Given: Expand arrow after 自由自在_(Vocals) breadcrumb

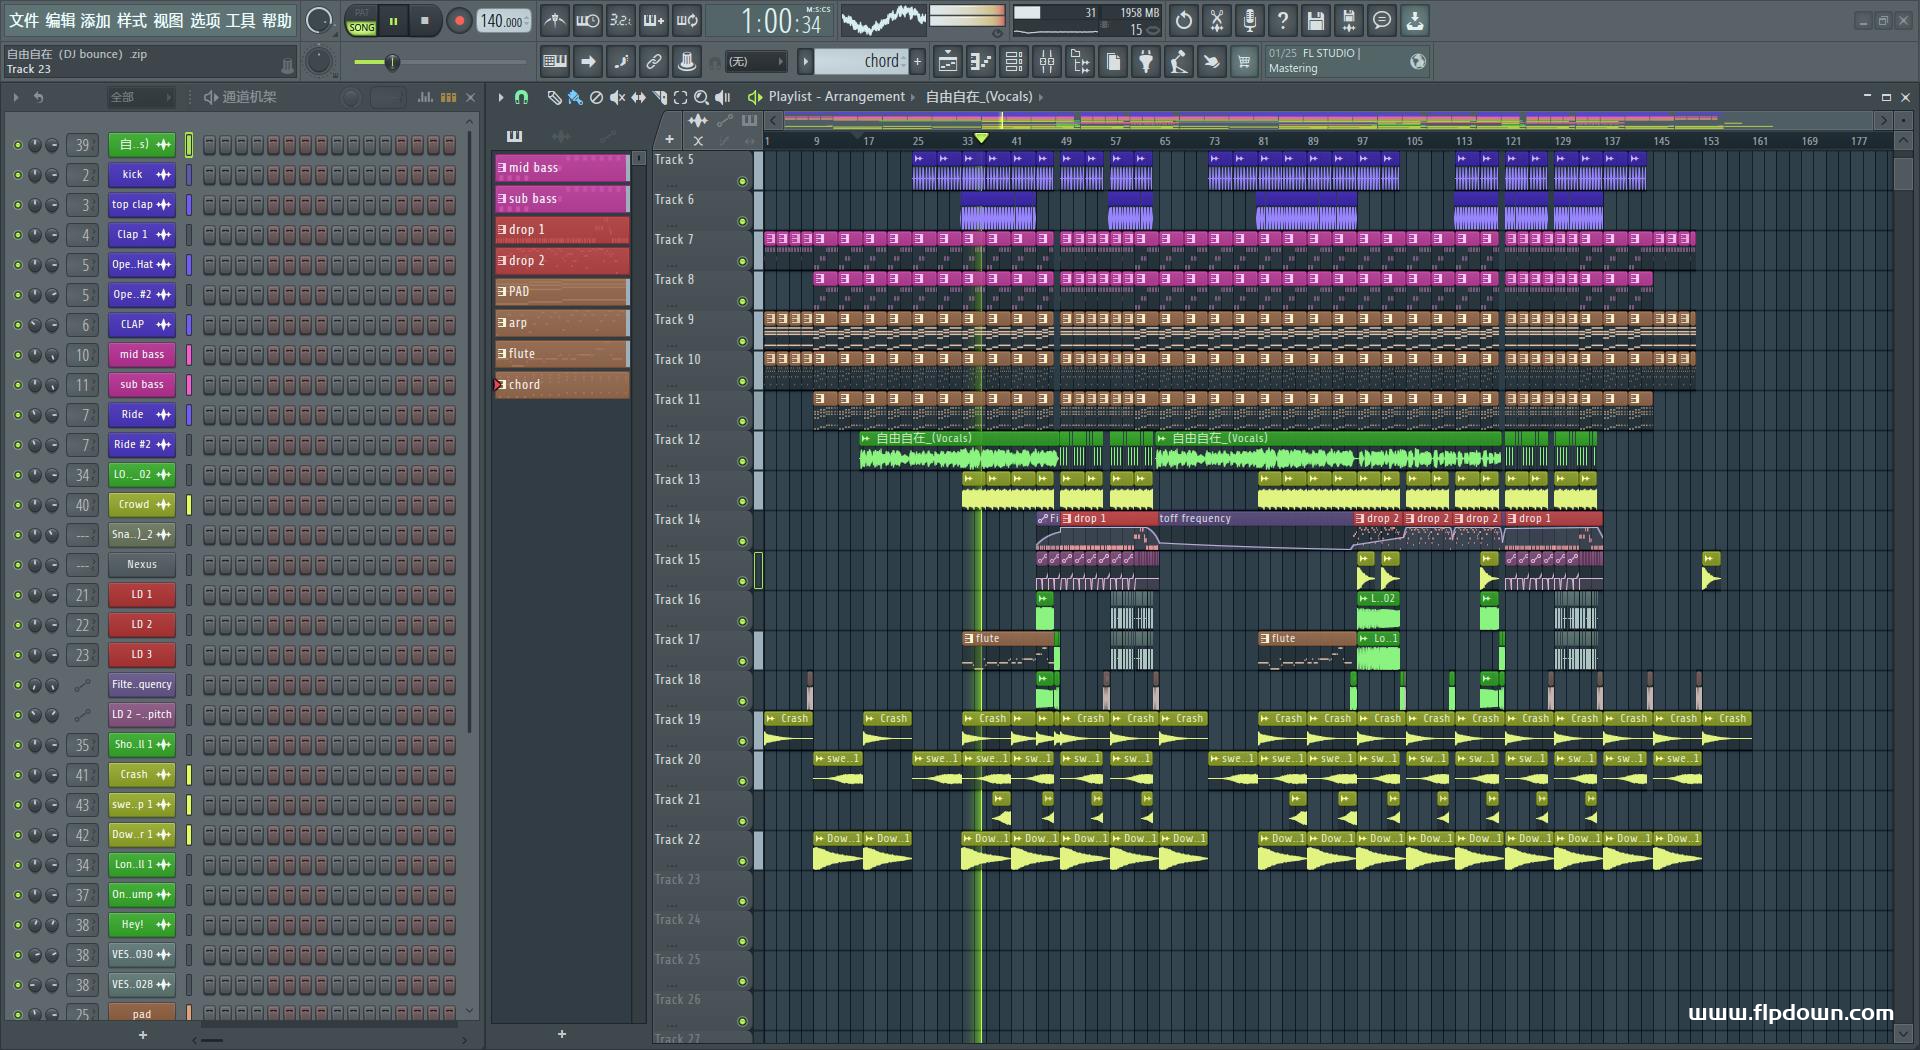Looking at the screenshot, I should [x=1041, y=97].
